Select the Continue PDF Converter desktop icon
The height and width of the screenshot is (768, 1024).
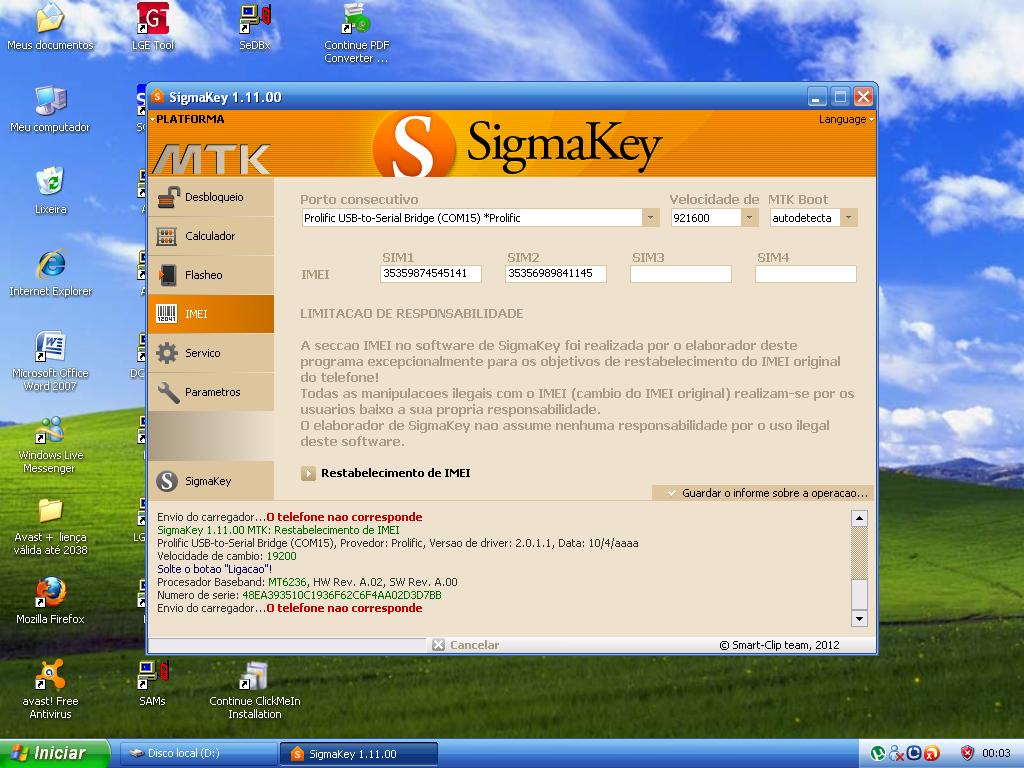357,33
